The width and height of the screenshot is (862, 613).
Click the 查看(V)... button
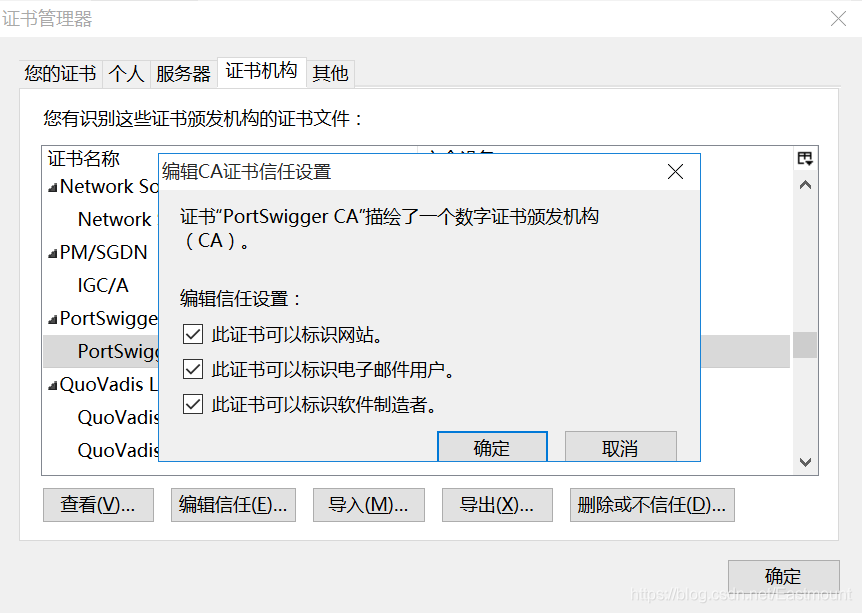point(98,505)
